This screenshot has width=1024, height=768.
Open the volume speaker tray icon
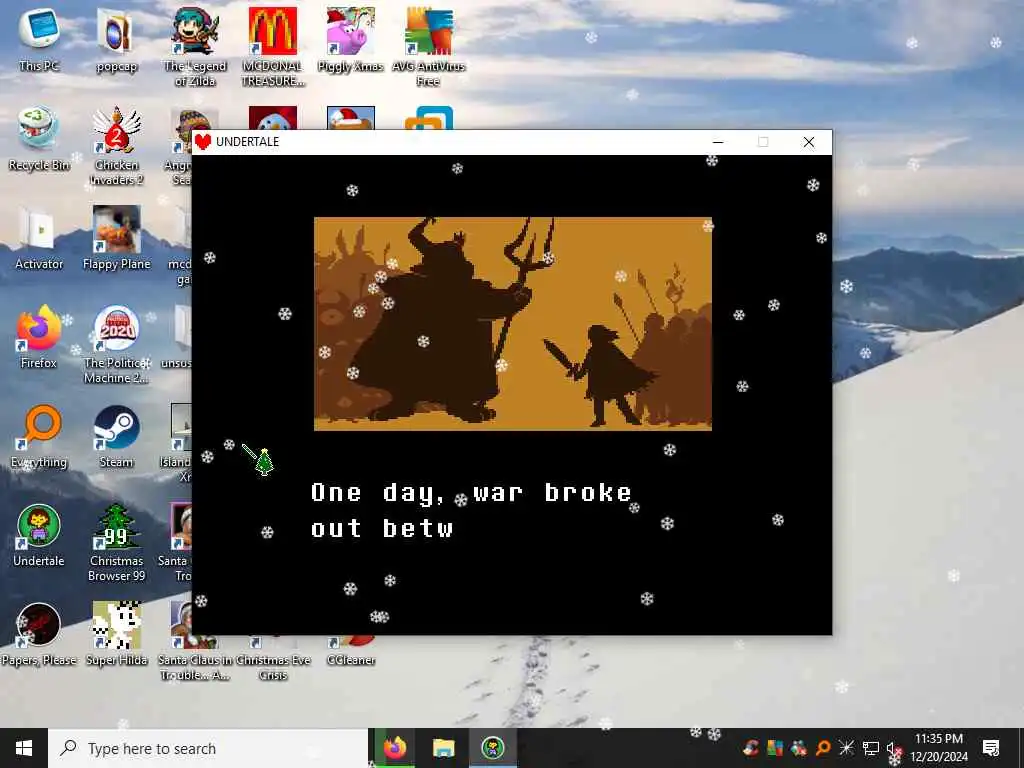893,750
